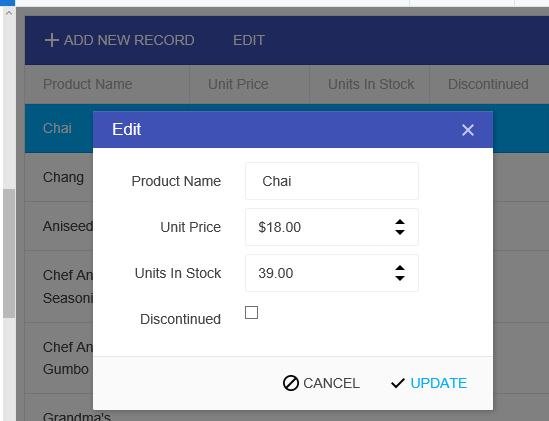Focus the Product Name input field
The height and width of the screenshot is (421, 549).
(332, 181)
